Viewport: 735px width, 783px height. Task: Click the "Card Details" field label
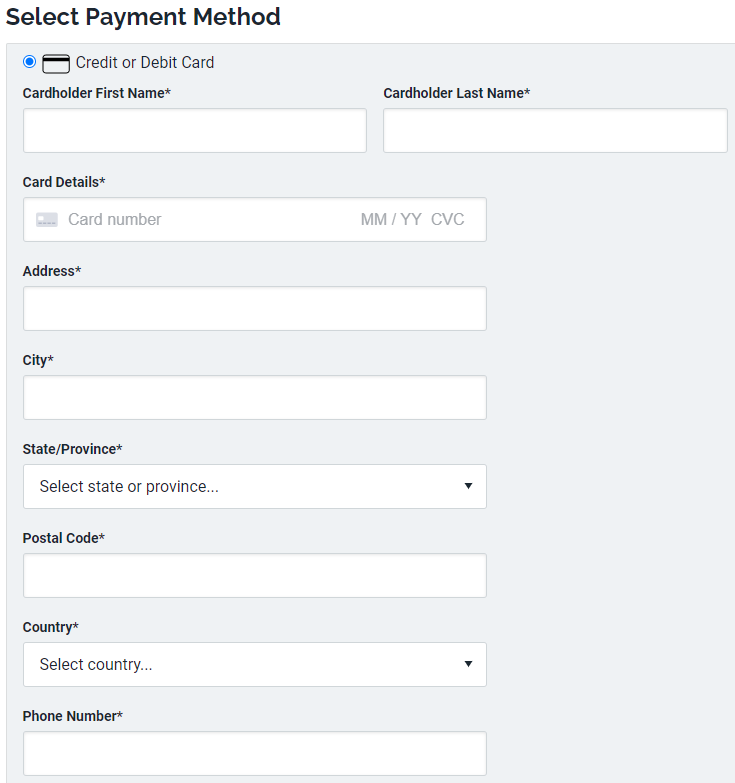point(63,182)
